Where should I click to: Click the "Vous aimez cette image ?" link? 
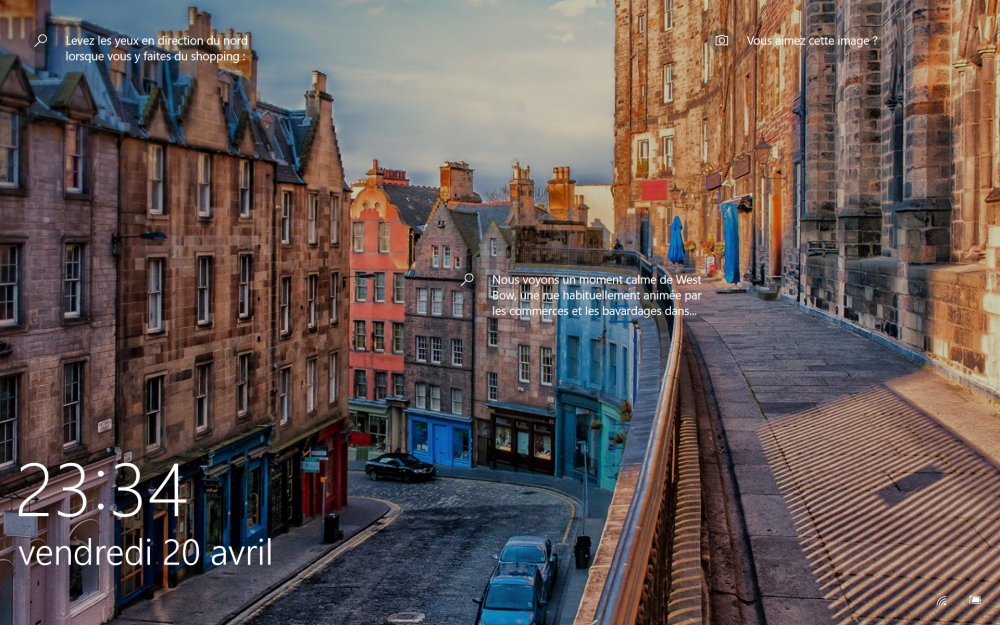[x=812, y=41]
